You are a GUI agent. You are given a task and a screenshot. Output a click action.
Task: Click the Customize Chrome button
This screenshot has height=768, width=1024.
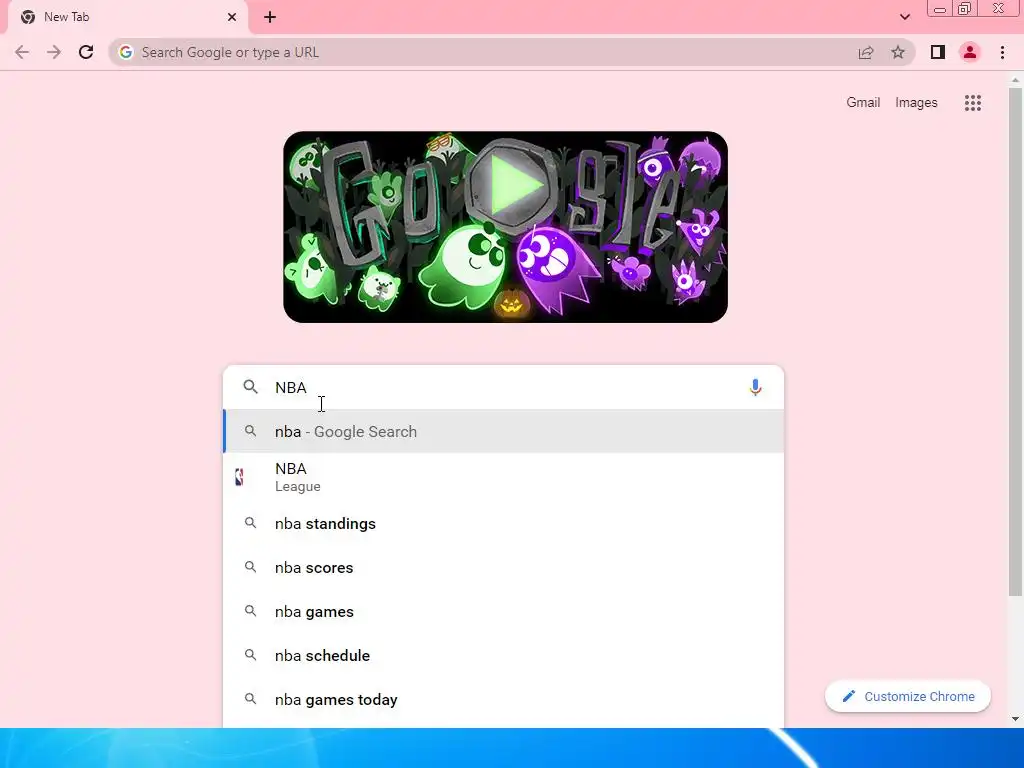[908, 696]
